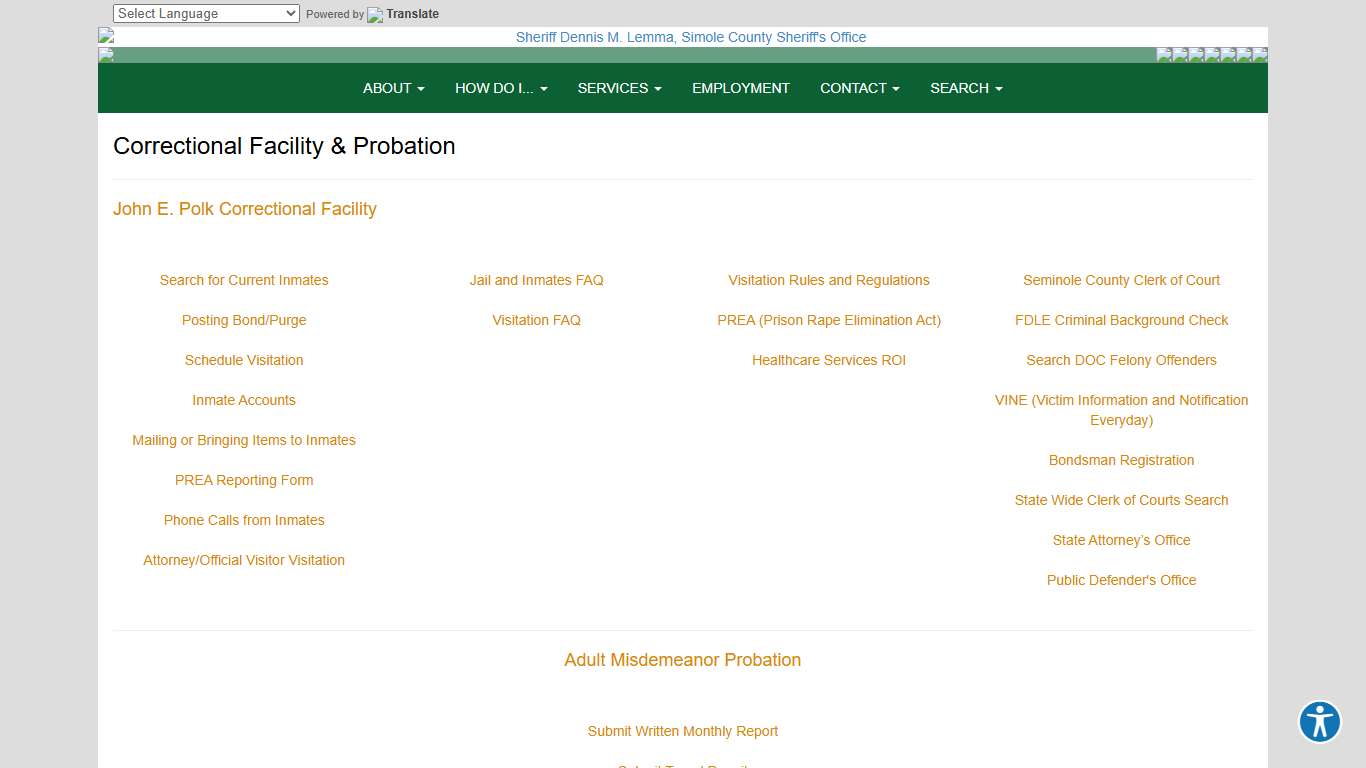Screen dimensions: 1366x768
Task: Click Bondsman Registration link
Action: click(x=1121, y=460)
